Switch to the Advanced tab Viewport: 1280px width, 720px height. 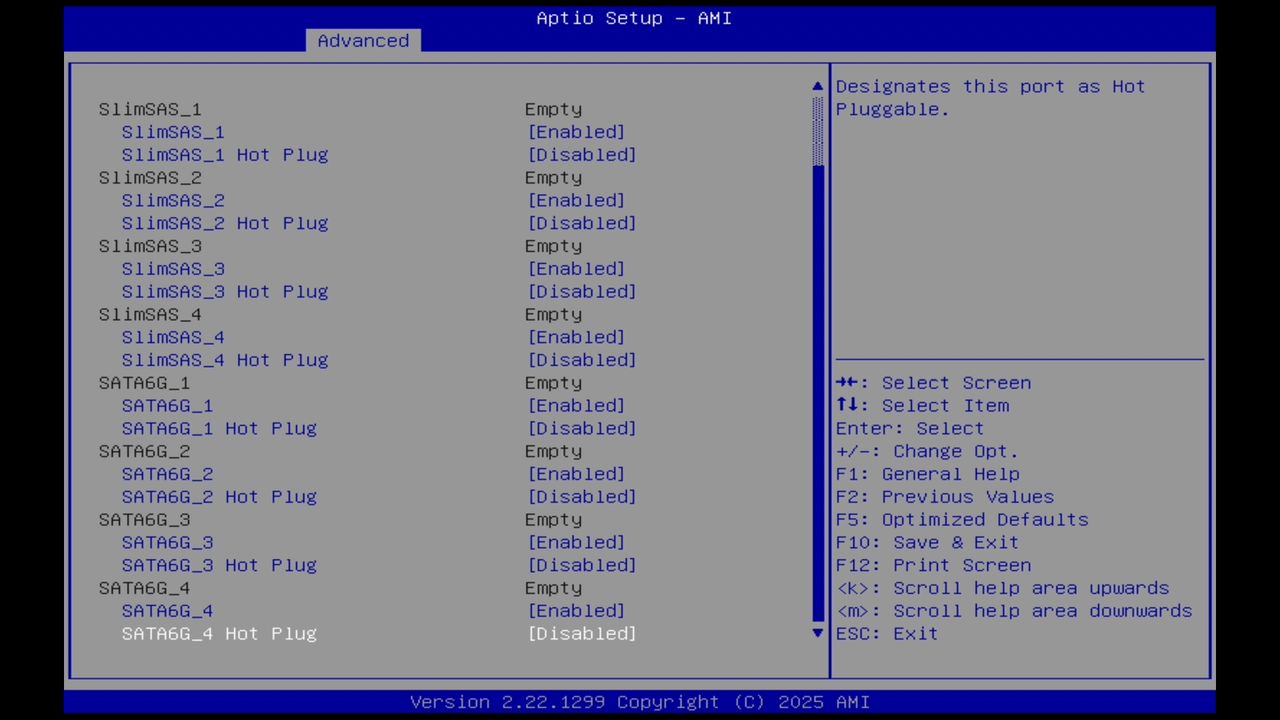[363, 40]
